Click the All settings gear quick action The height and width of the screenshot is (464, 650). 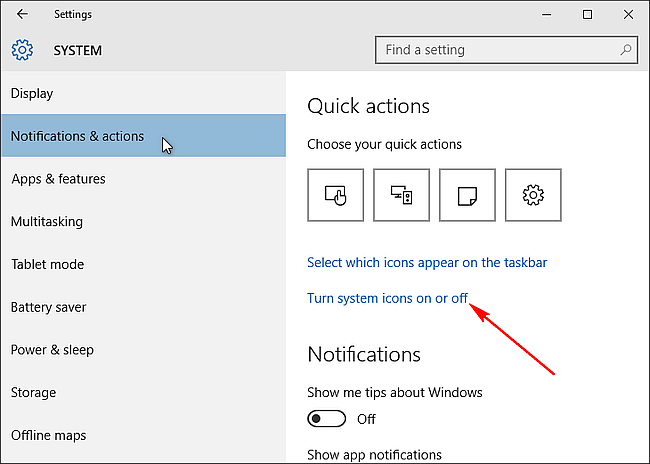tap(533, 195)
